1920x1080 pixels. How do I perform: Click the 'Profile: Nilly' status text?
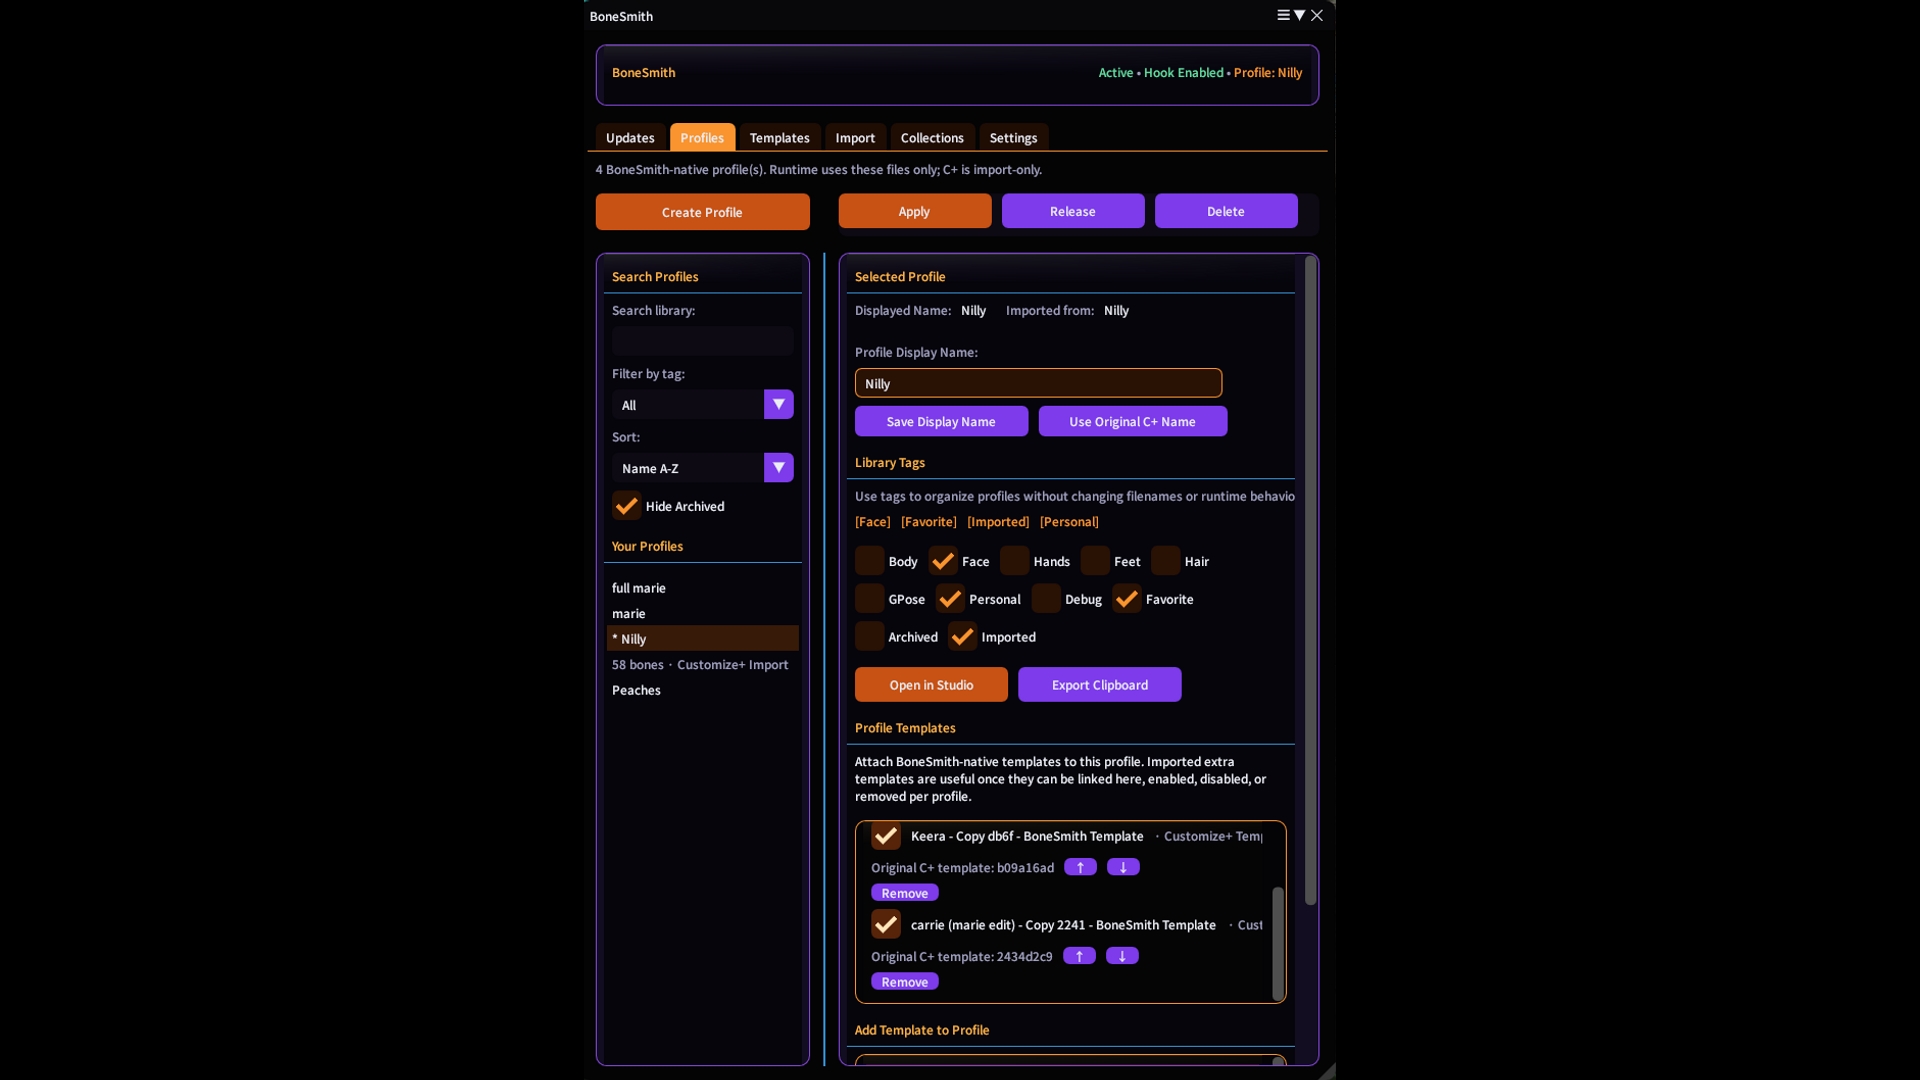coord(1268,73)
